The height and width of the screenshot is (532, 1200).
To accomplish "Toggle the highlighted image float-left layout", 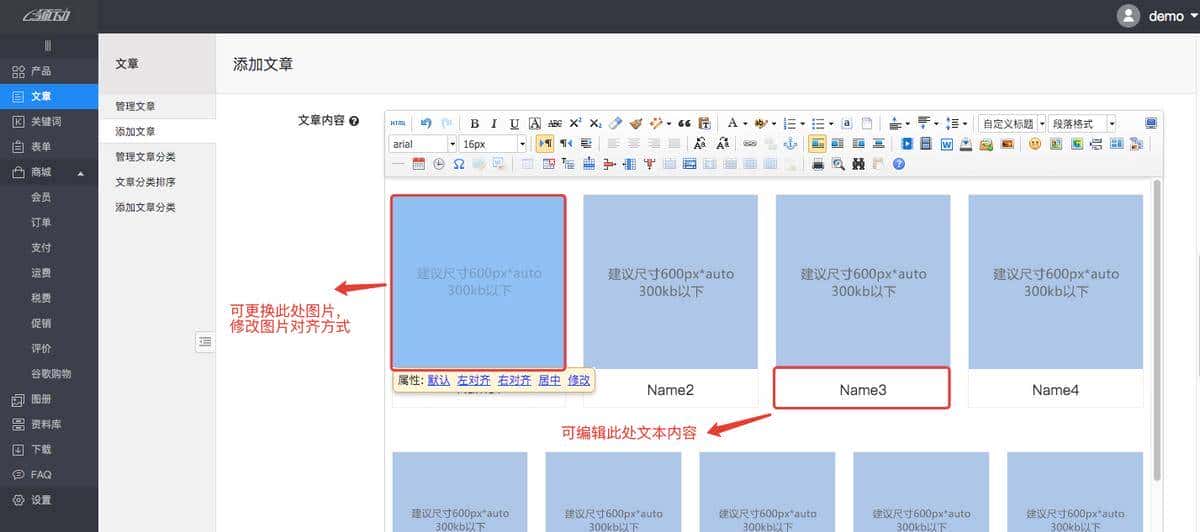I will (x=817, y=143).
